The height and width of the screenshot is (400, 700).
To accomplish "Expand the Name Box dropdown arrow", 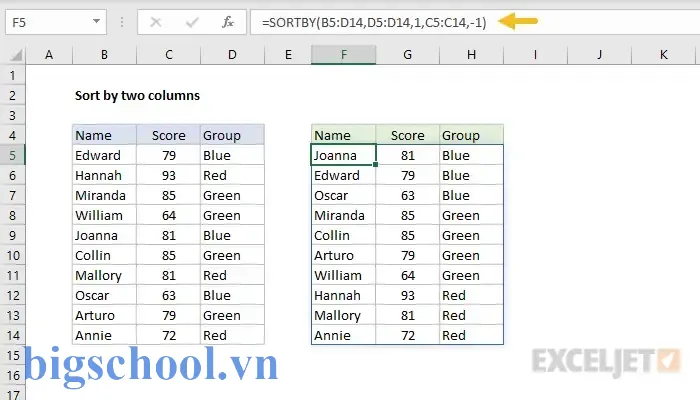I will pyautogui.click(x=96, y=21).
